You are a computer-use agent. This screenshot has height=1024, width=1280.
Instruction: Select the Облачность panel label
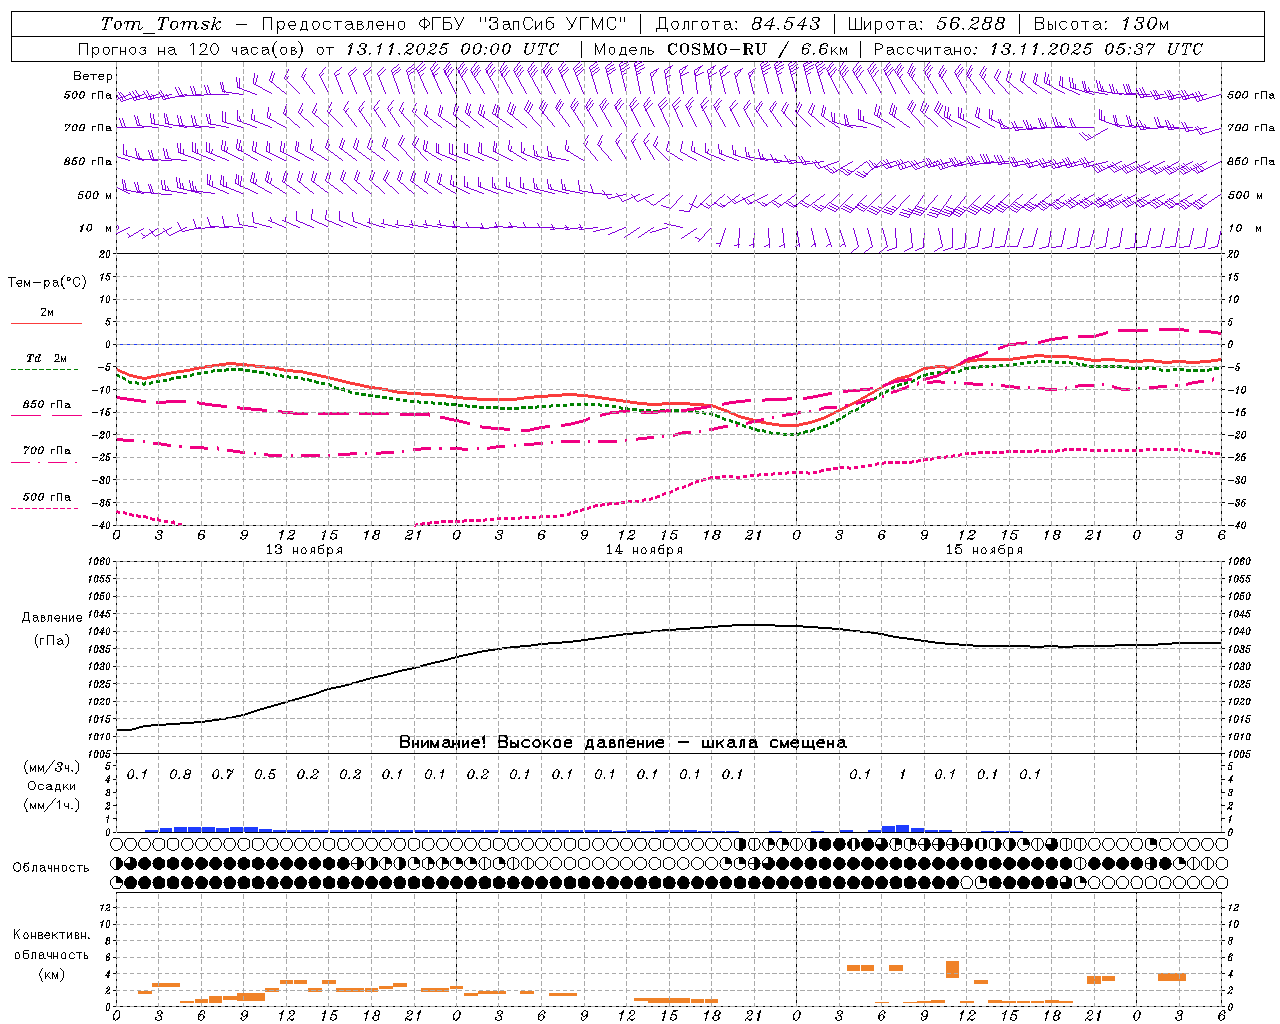(51, 868)
